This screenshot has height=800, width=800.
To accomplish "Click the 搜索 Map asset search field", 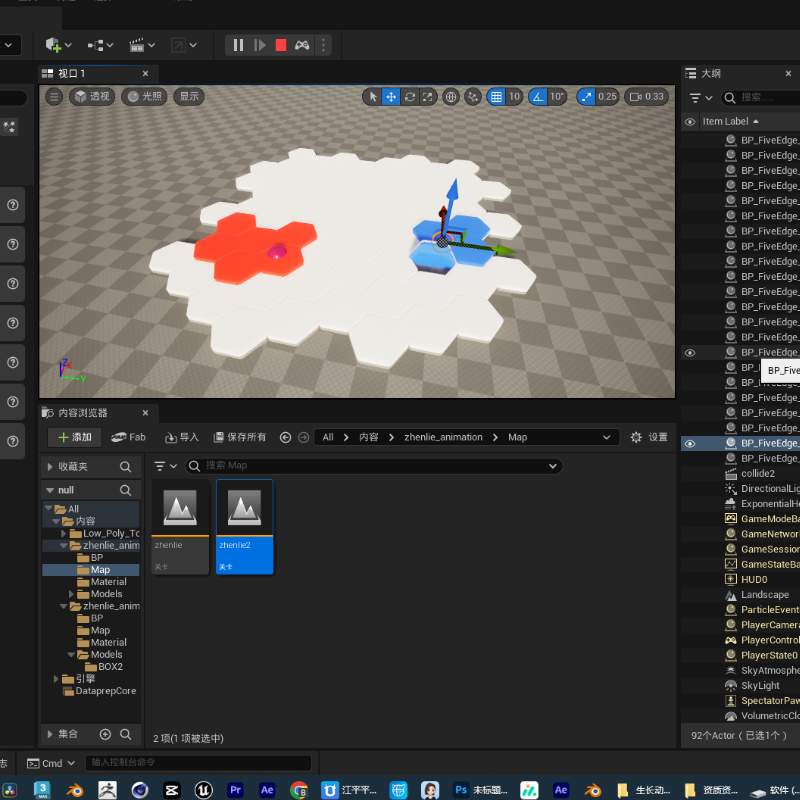I will click(x=373, y=466).
